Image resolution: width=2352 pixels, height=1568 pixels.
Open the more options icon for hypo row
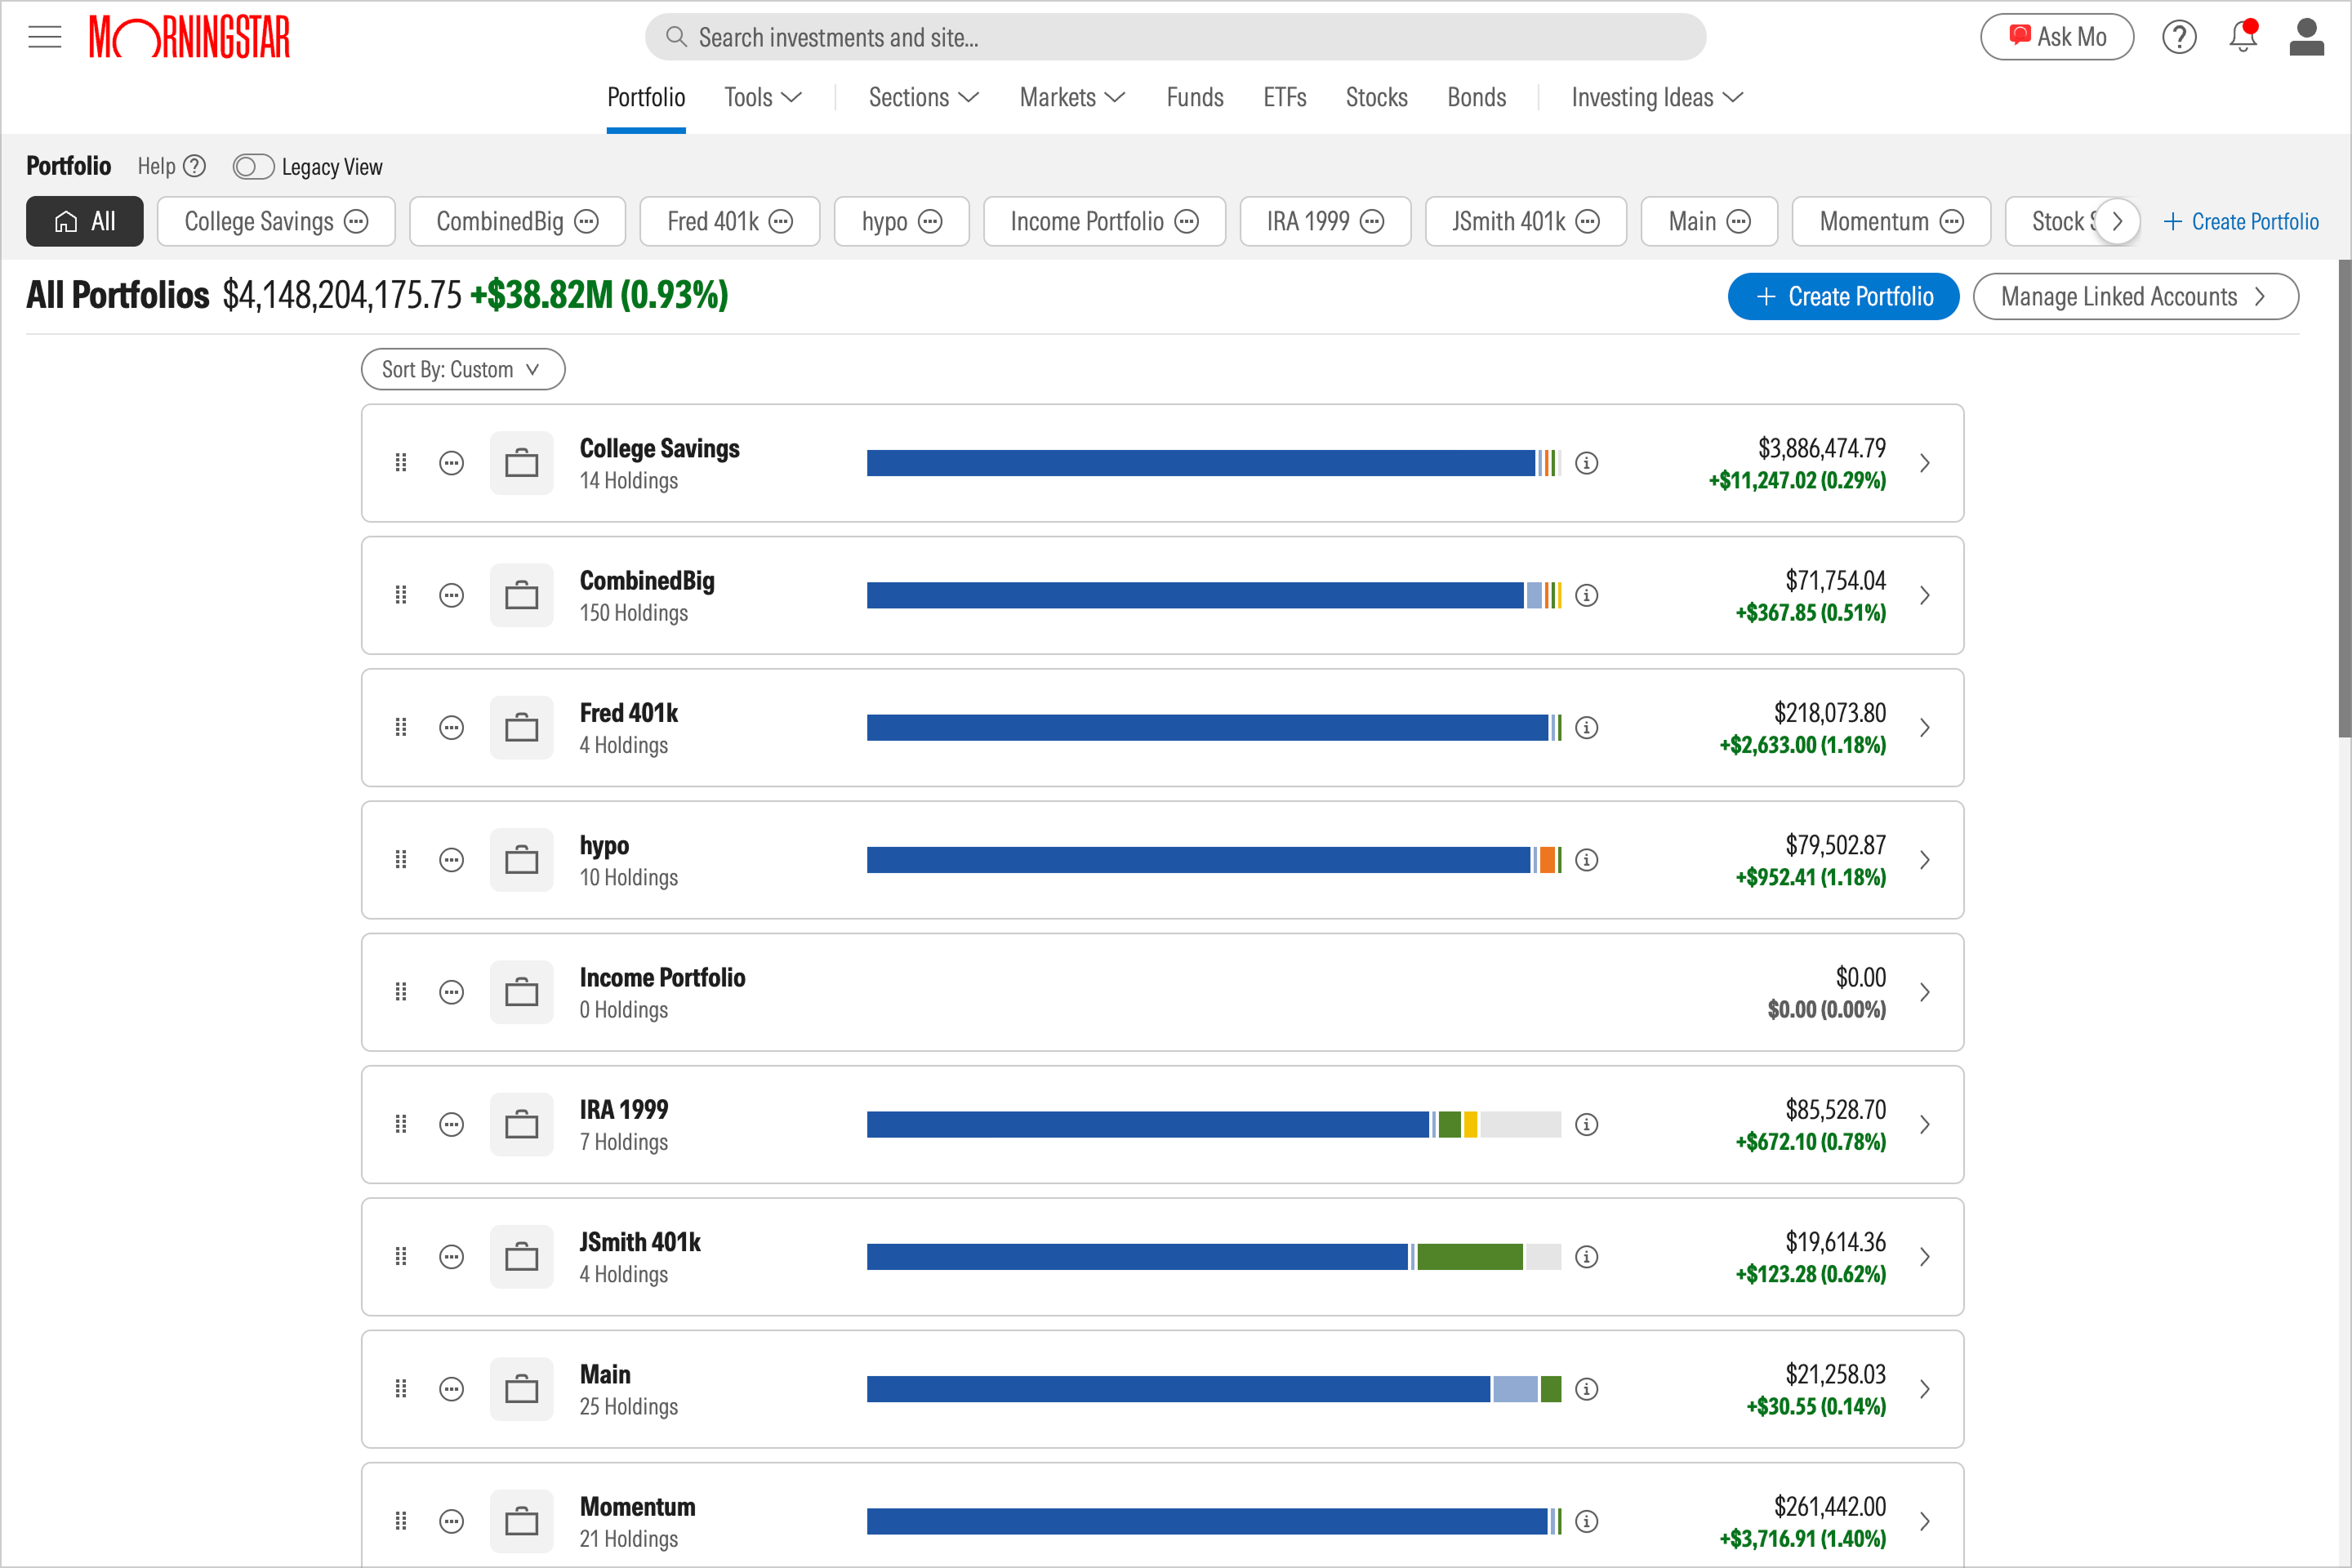(452, 859)
